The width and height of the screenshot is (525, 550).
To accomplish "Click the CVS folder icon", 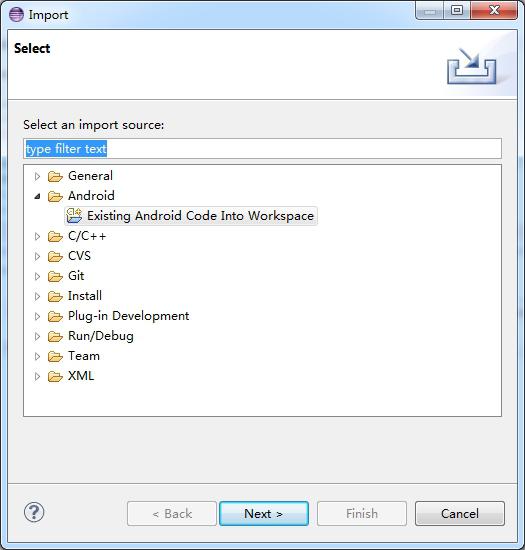I will coord(55,256).
